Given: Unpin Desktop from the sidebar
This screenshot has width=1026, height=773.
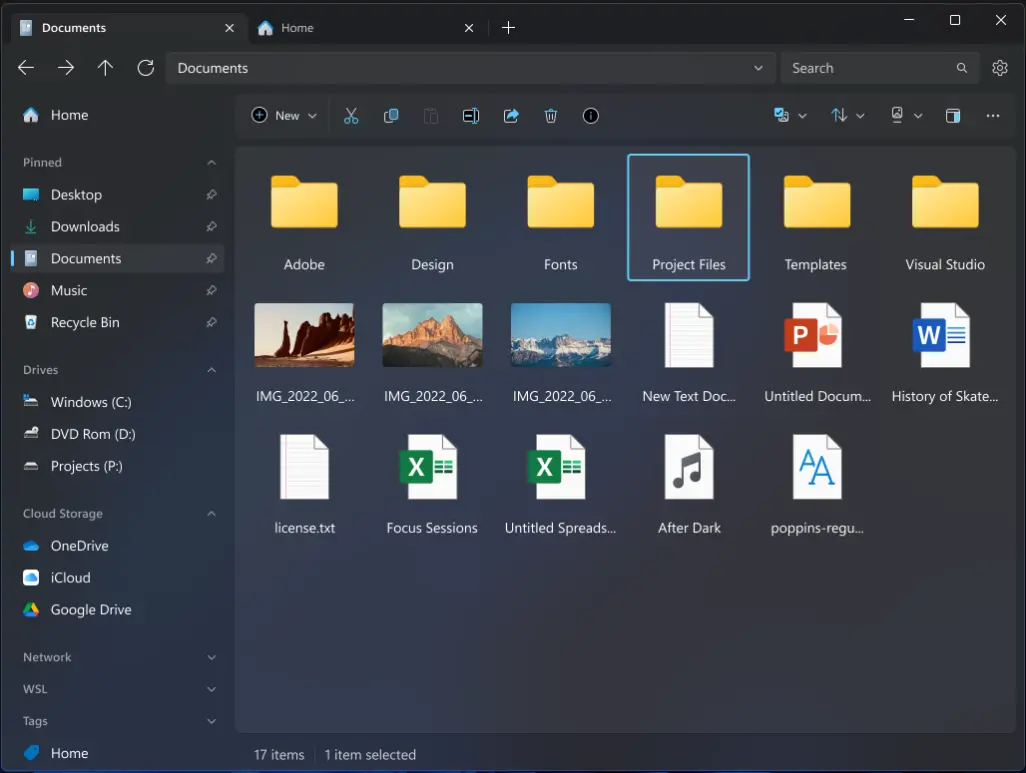Looking at the screenshot, I should pos(210,194).
